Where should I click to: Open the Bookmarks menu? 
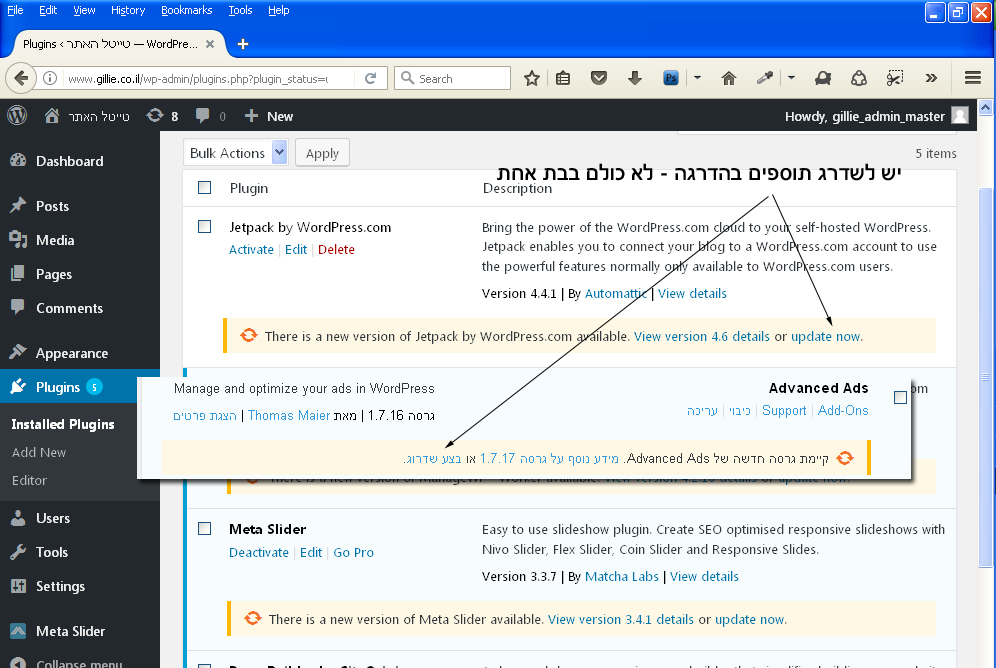[x=186, y=10]
